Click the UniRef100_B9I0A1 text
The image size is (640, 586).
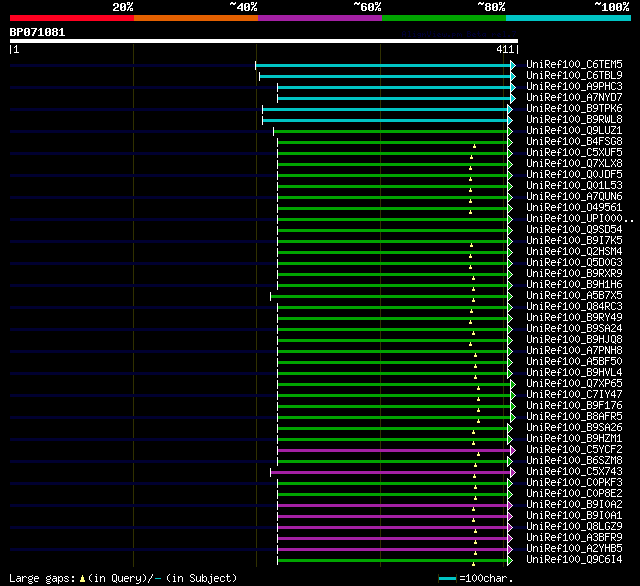coord(574,516)
